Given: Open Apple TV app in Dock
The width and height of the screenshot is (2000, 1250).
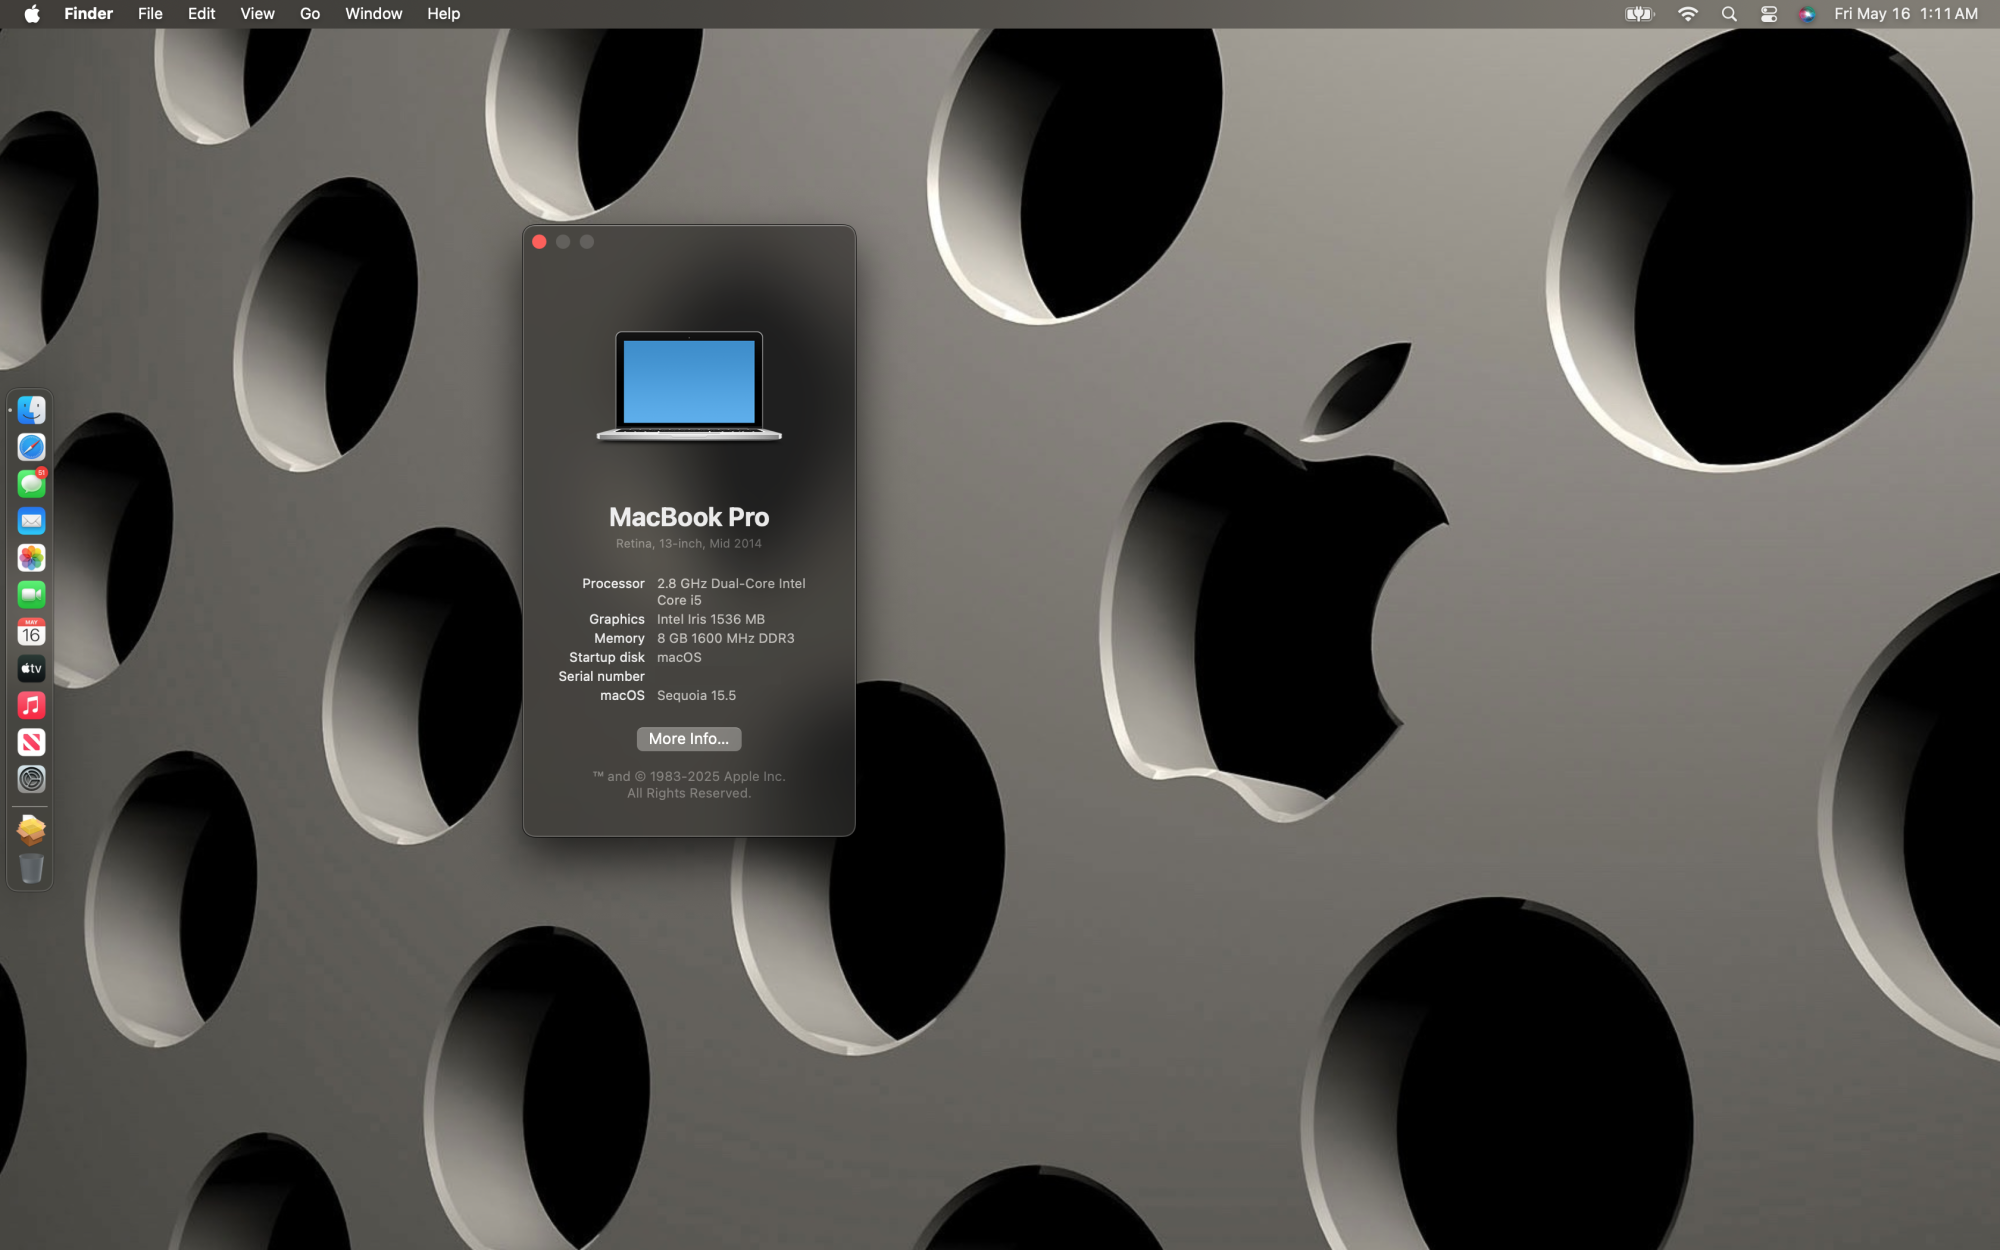Looking at the screenshot, I should point(31,668).
